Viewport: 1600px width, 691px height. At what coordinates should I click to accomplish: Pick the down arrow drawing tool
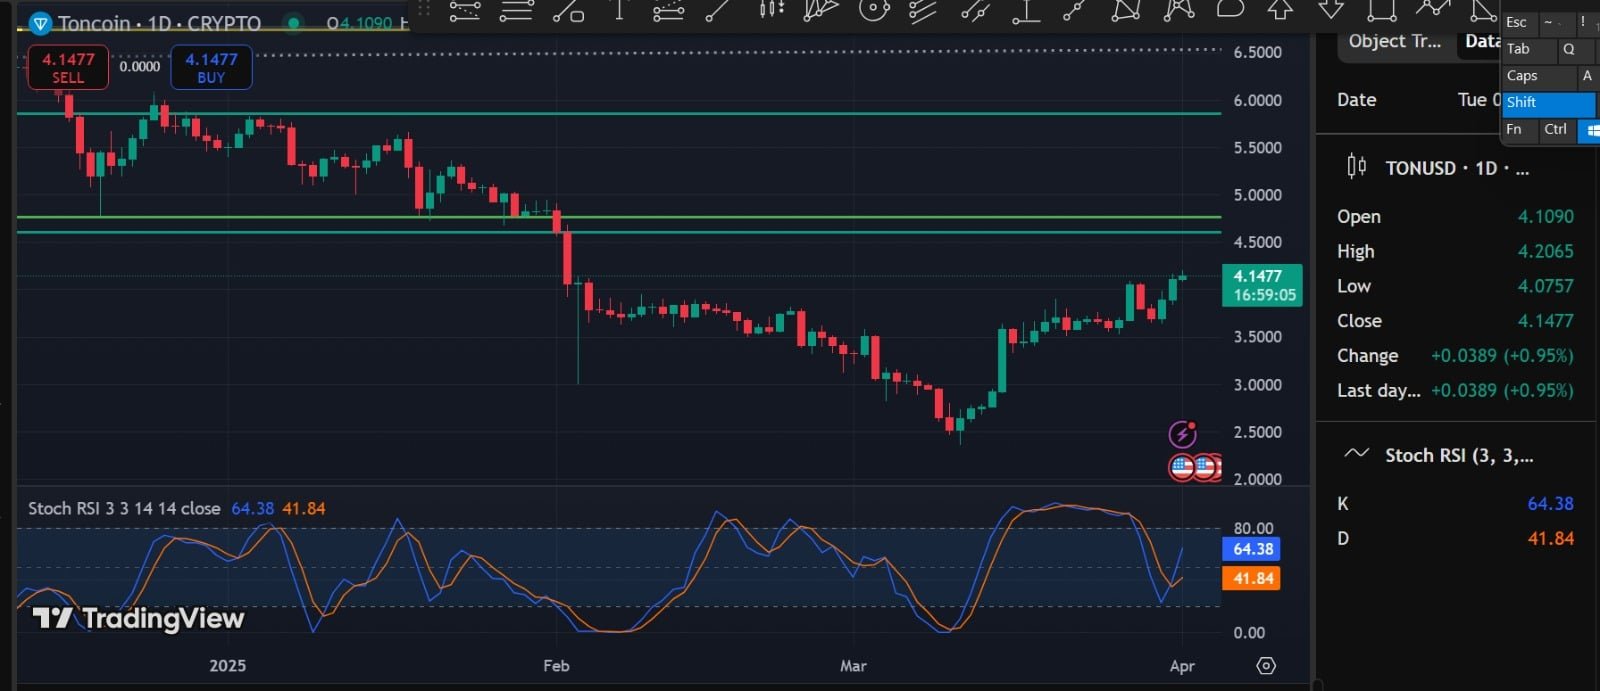pos(1331,10)
